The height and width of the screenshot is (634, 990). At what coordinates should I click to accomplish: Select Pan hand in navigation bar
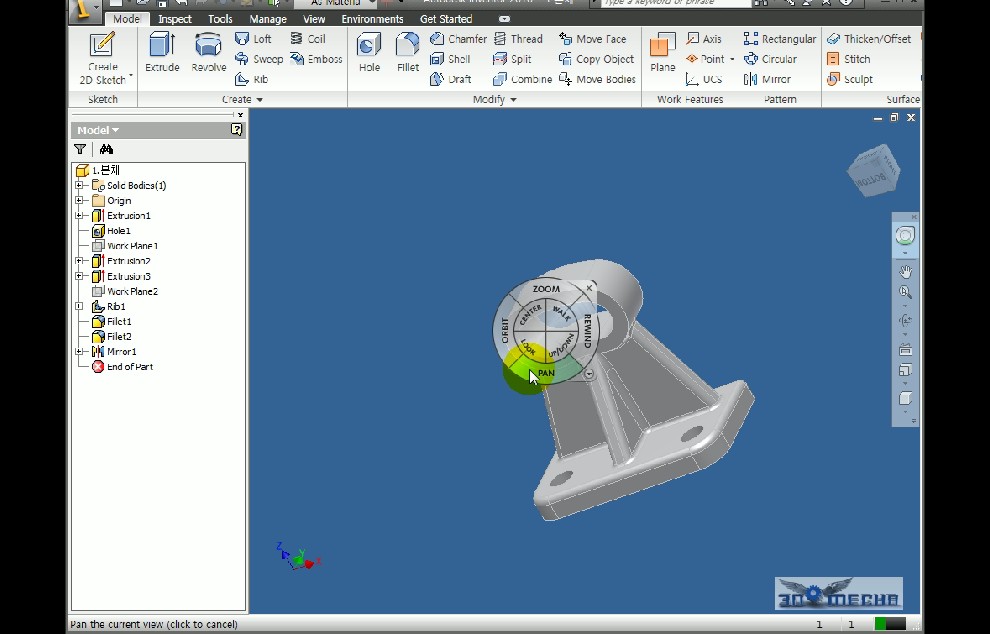(905, 272)
